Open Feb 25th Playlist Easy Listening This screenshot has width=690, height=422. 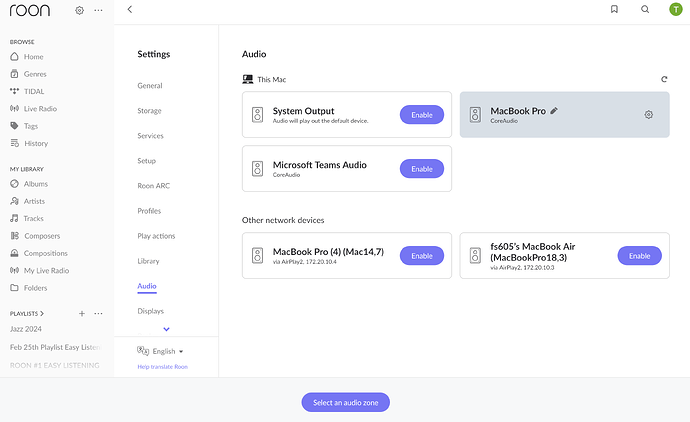click(x=55, y=347)
